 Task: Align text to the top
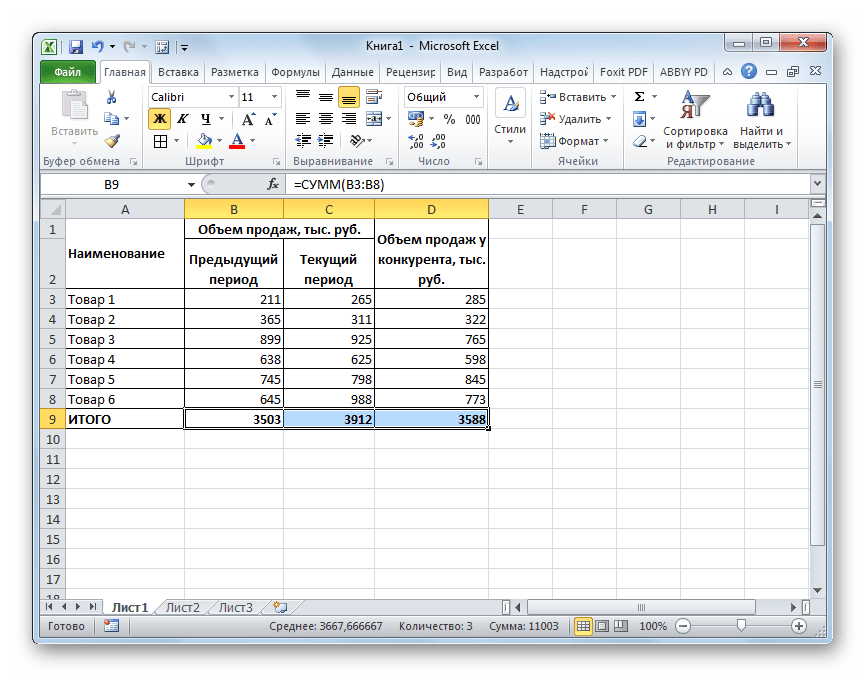point(303,97)
